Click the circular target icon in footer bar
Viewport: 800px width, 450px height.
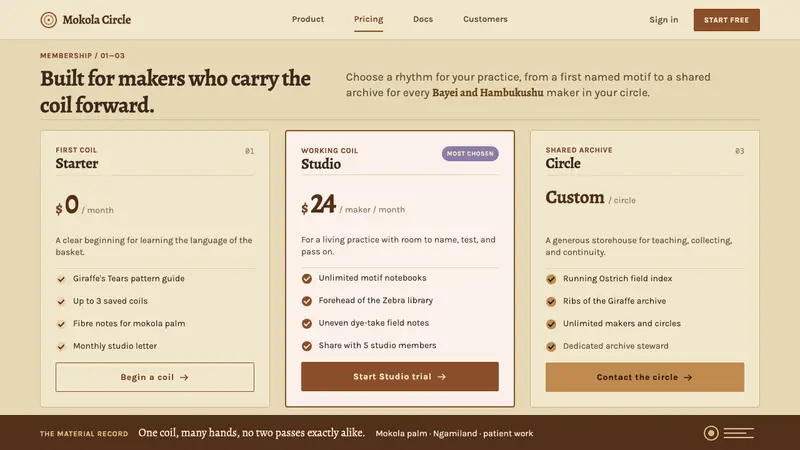click(711, 433)
